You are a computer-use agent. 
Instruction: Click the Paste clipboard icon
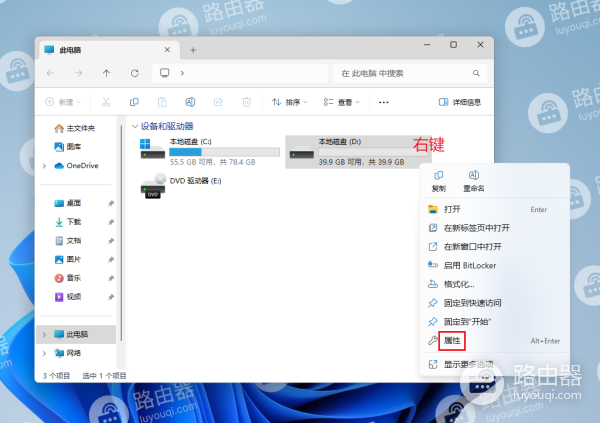(162, 102)
